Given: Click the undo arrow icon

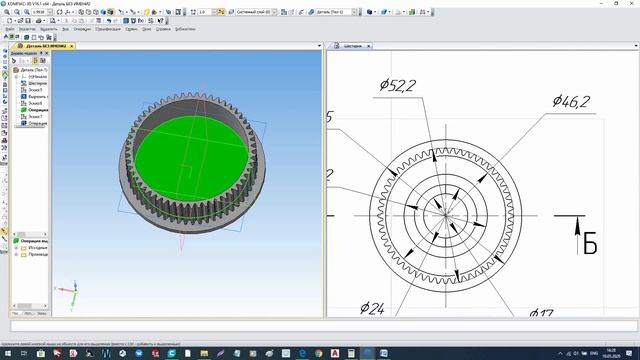Looking at the screenshot, I should [x=109, y=21].
